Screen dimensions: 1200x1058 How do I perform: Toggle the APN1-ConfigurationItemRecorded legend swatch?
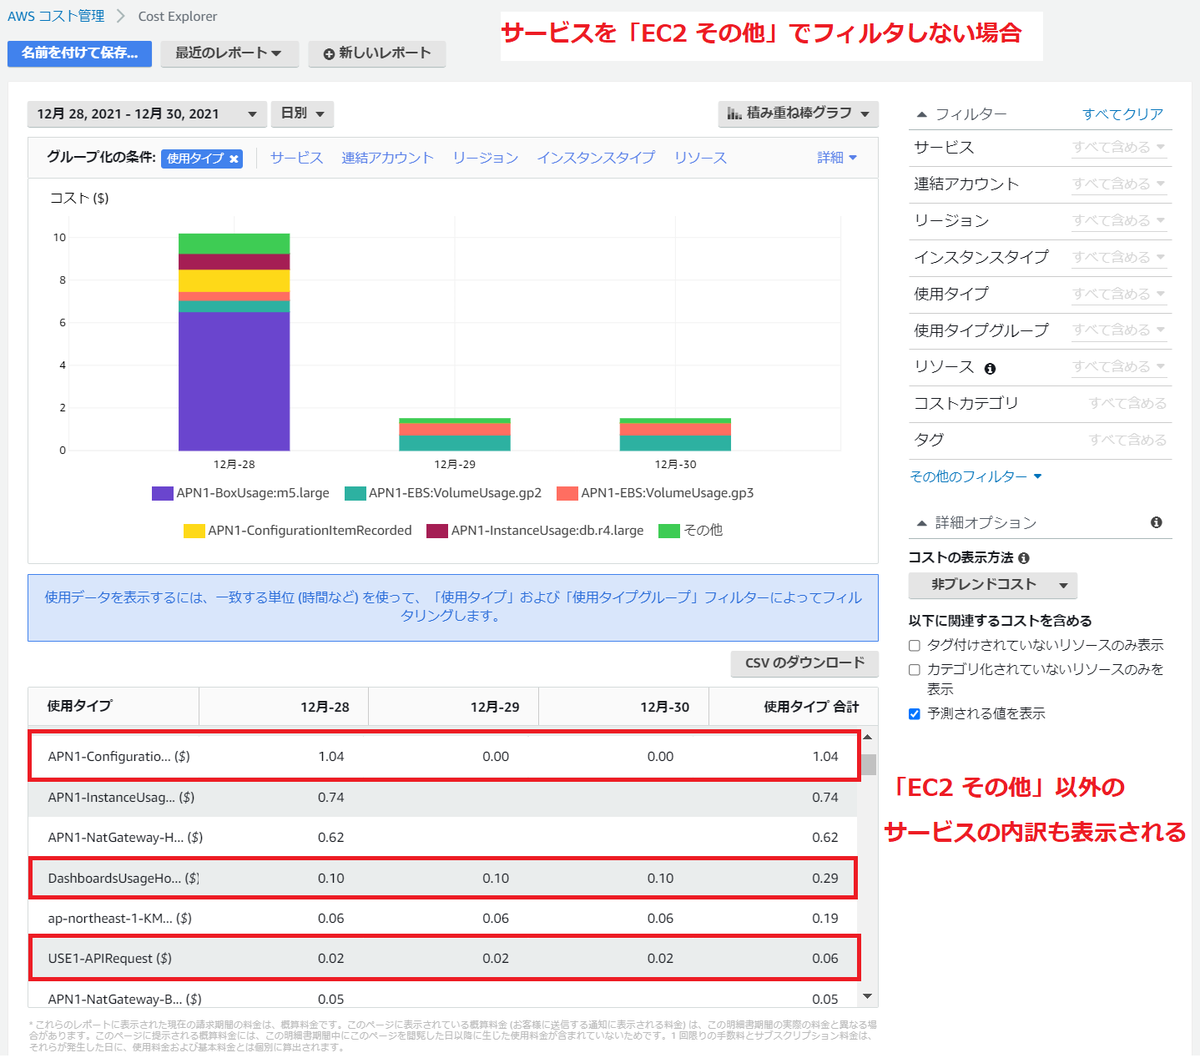tap(194, 531)
